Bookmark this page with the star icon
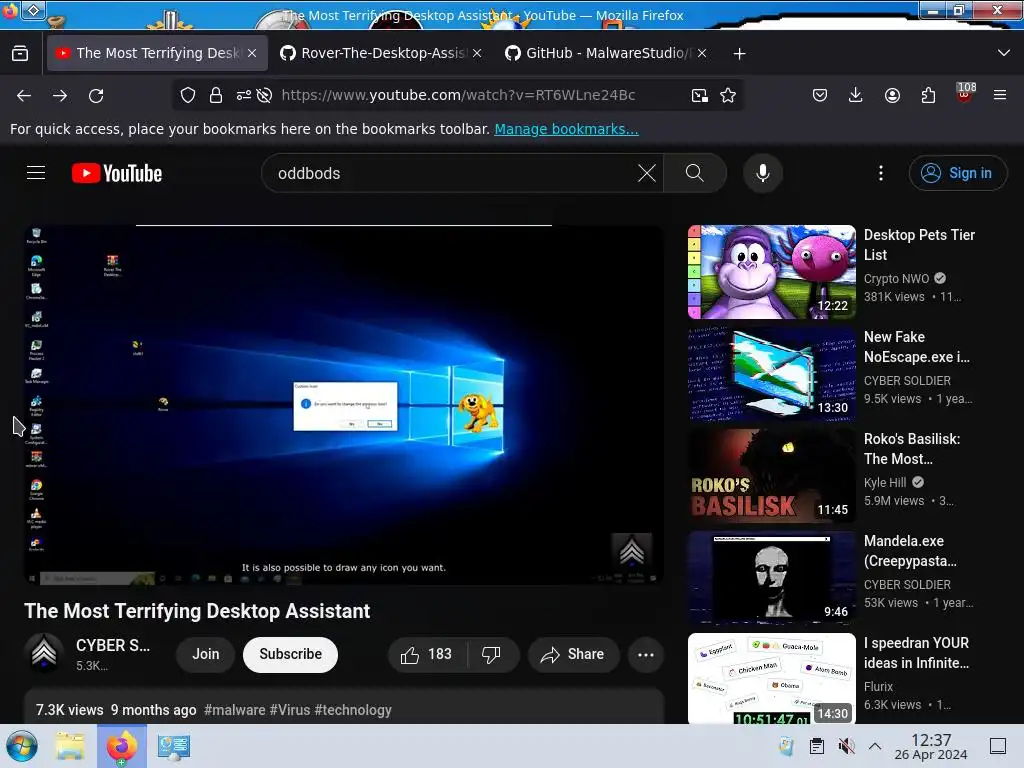This screenshot has height=768, width=1024. [728, 95]
